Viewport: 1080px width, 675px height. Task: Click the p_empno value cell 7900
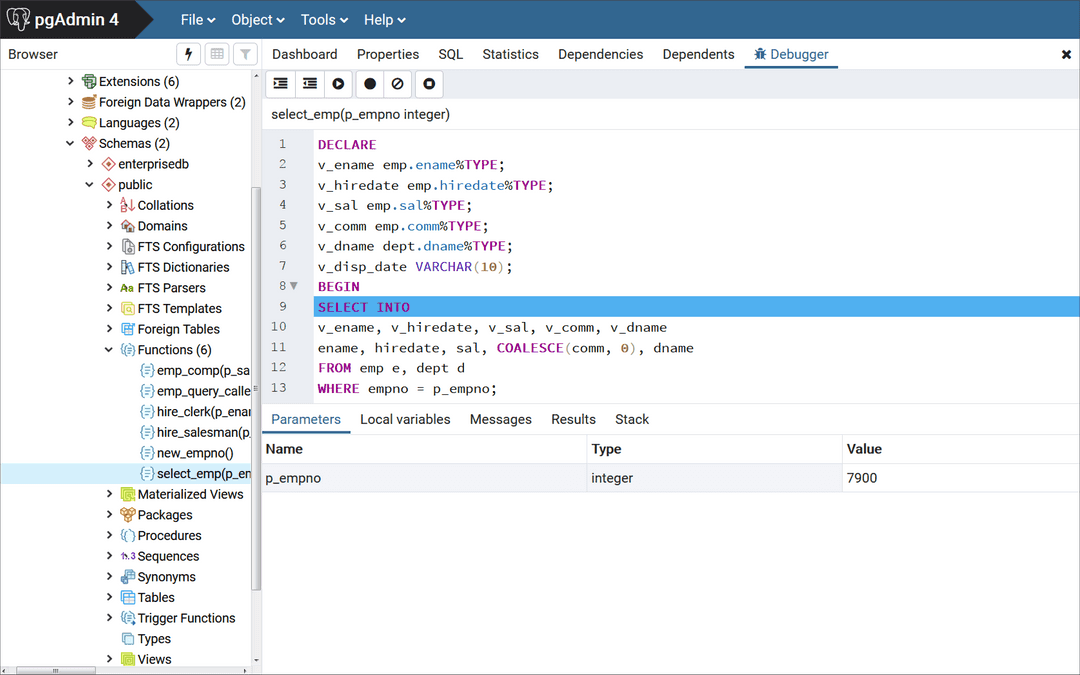861,478
